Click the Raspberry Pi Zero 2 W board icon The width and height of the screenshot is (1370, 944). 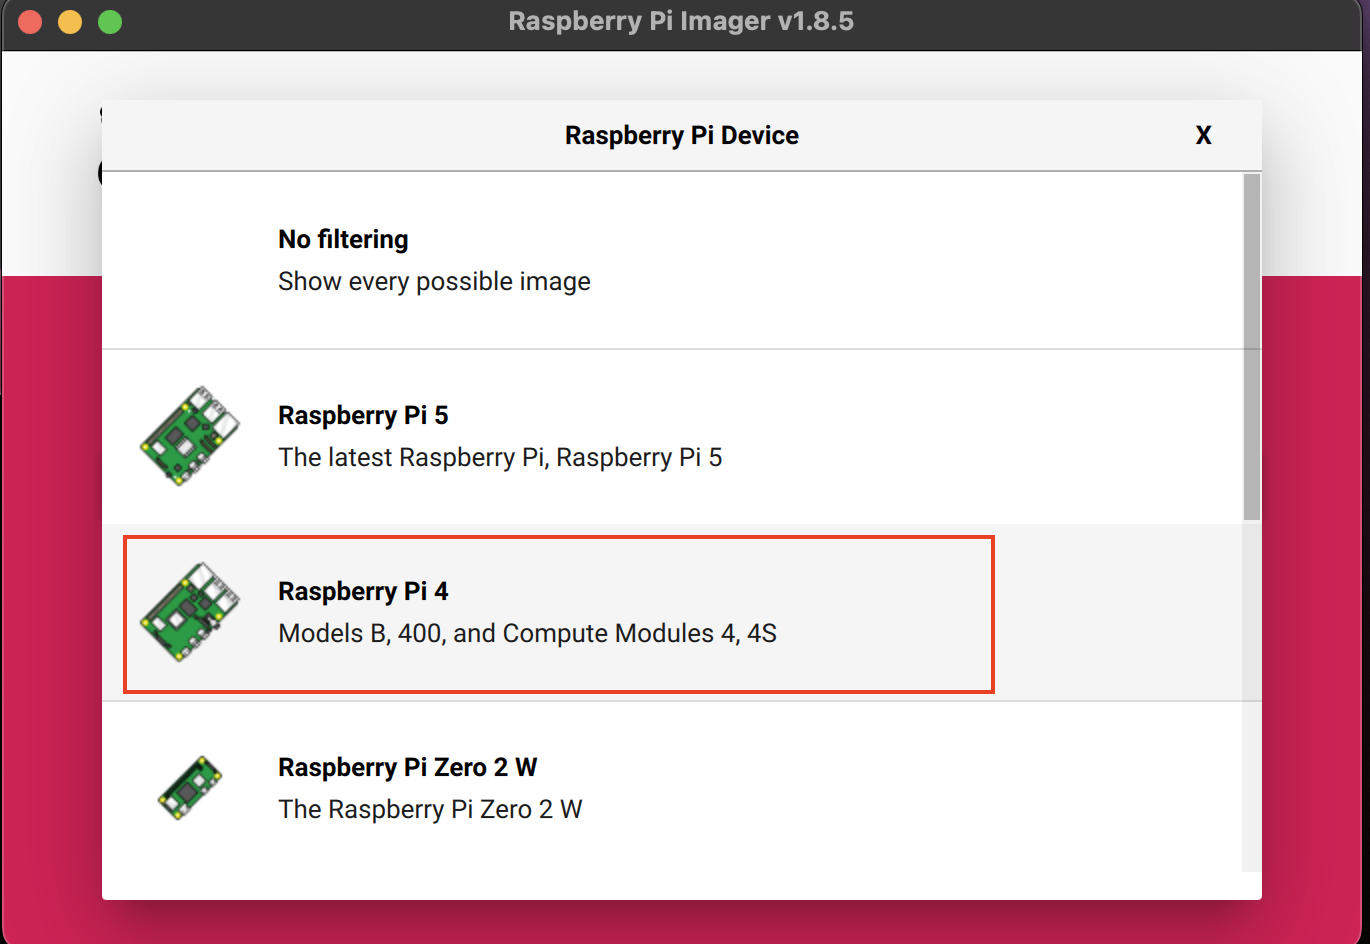pos(192,787)
